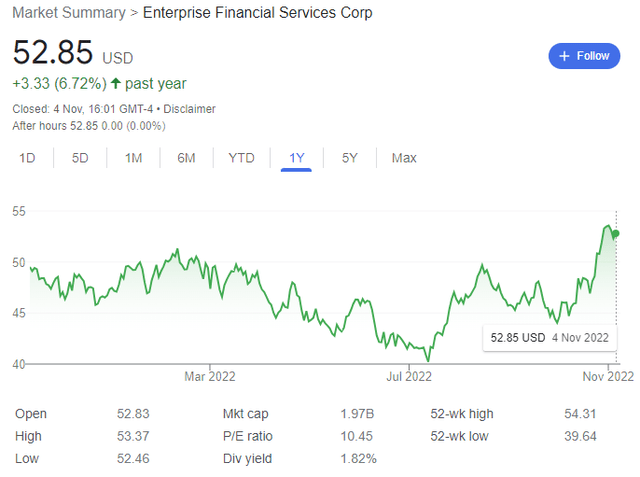The width and height of the screenshot is (640, 477).
Task: Switch to the 6M time range
Action: coord(186,158)
